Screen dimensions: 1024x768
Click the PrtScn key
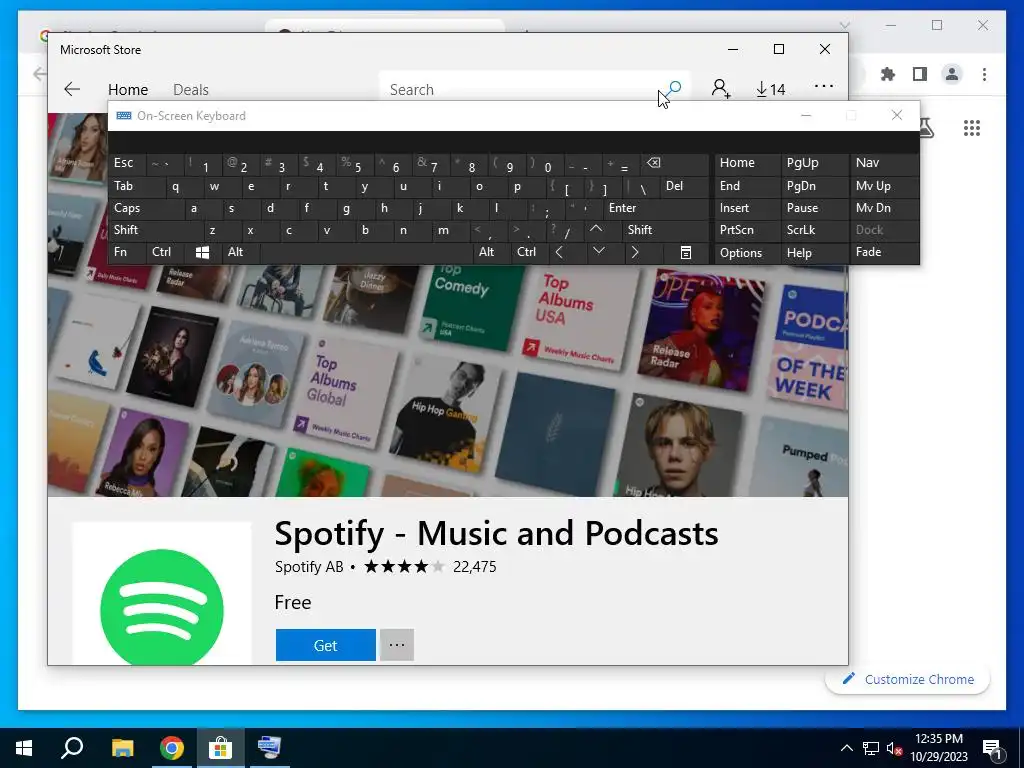(x=747, y=231)
